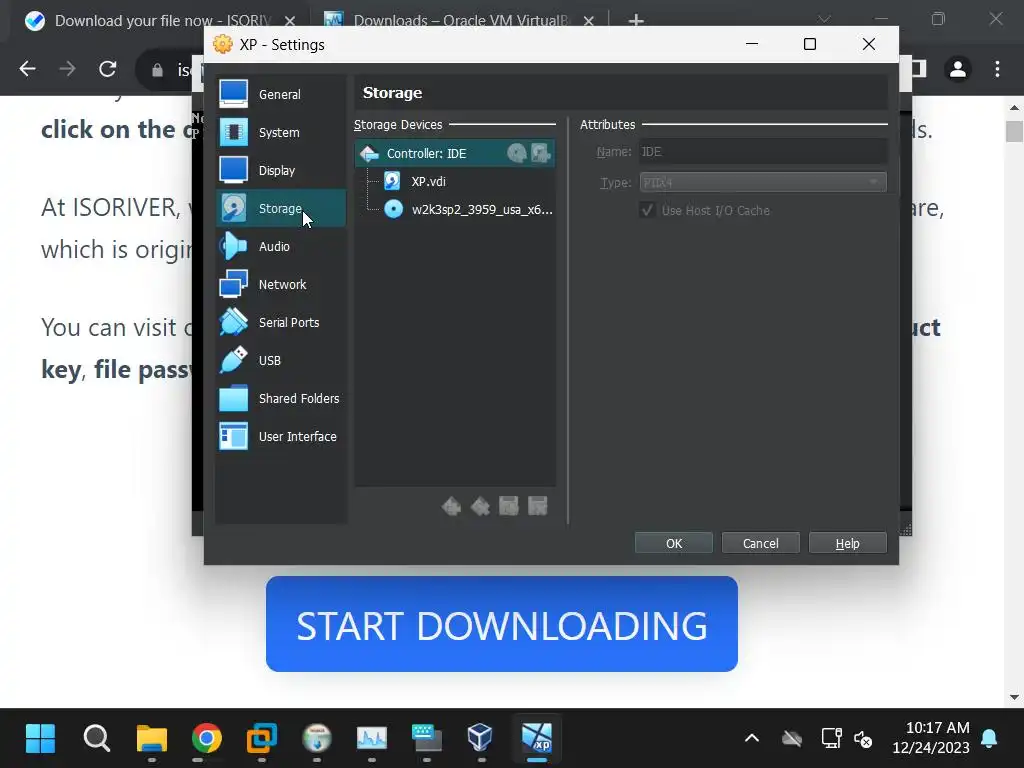The image size is (1024, 768).
Task: Go forward in browser history
Action: tap(67, 69)
